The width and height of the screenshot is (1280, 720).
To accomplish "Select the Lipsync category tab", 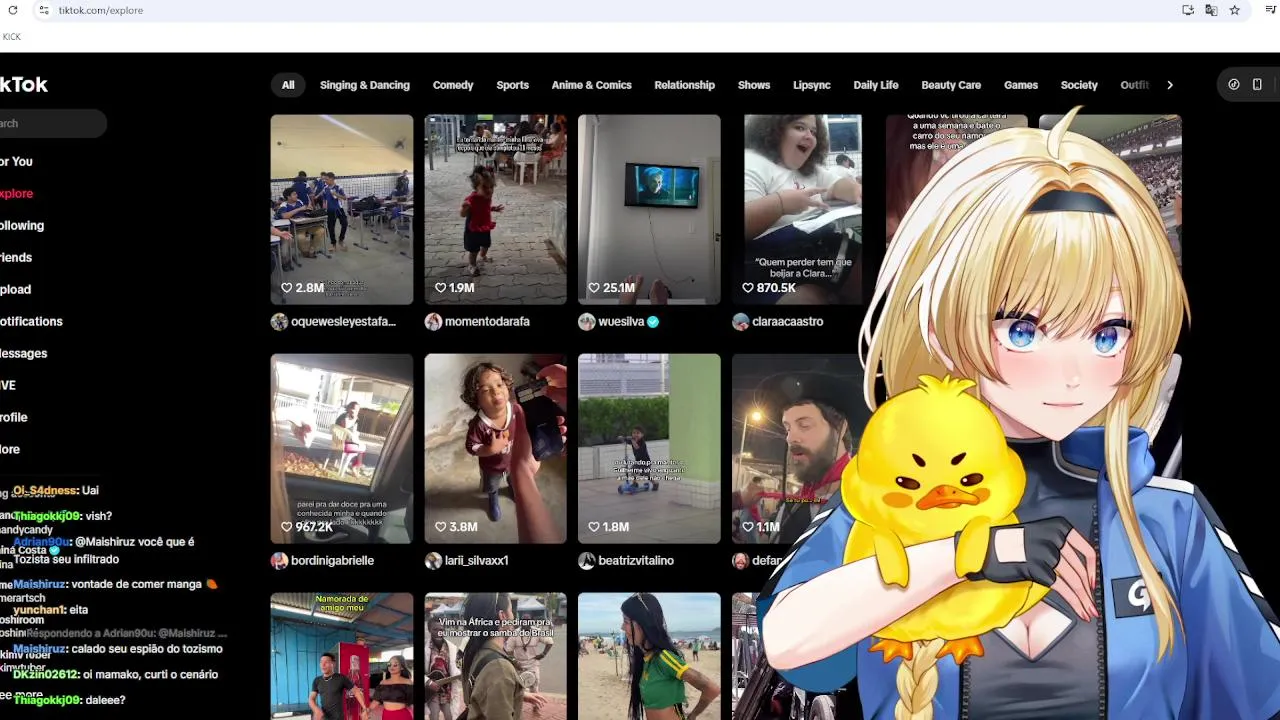I will click(812, 85).
